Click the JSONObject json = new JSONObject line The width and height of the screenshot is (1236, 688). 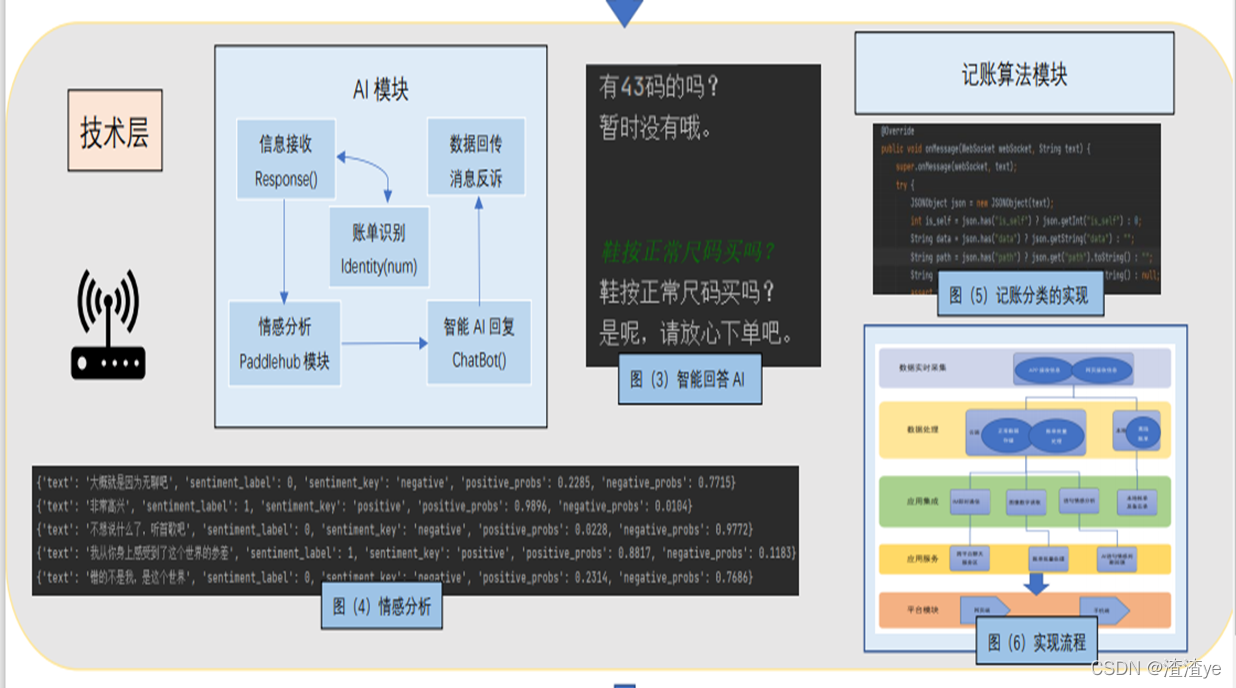point(982,203)
